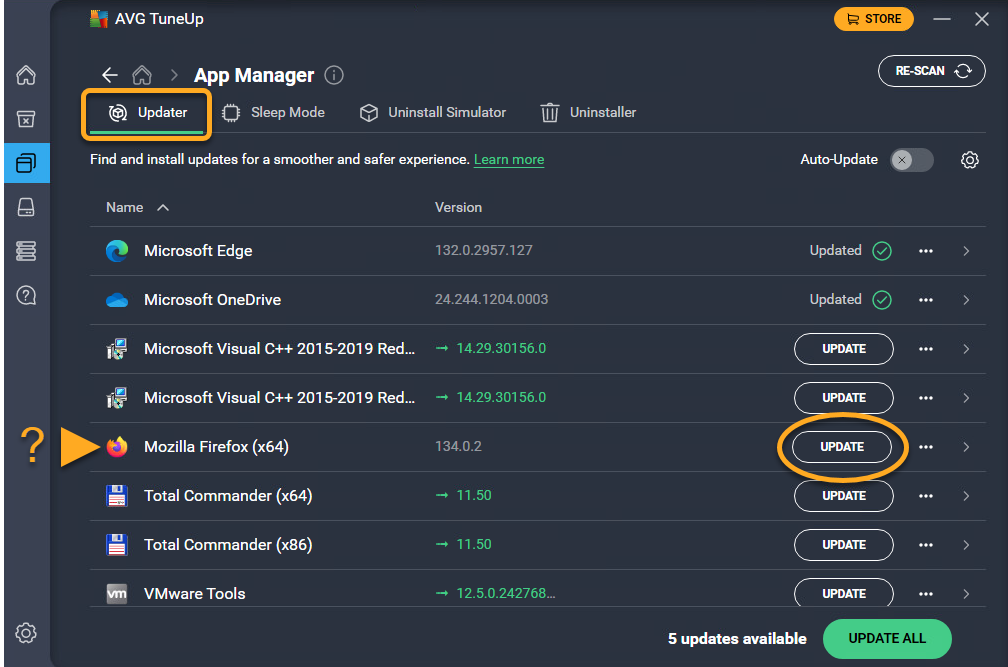Click the stacked database icon in sidebar
This screenshot has width=1008, height=667.
(26, 251)
